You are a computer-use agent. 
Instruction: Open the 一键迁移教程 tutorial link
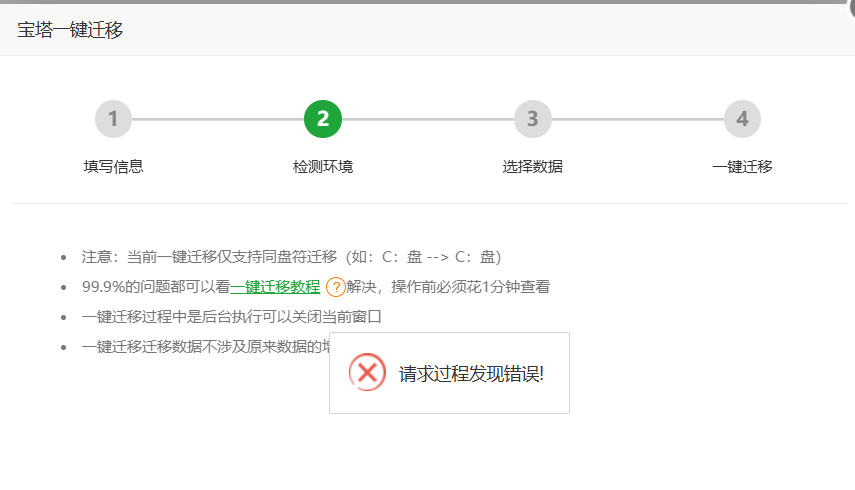click(275, 287)
